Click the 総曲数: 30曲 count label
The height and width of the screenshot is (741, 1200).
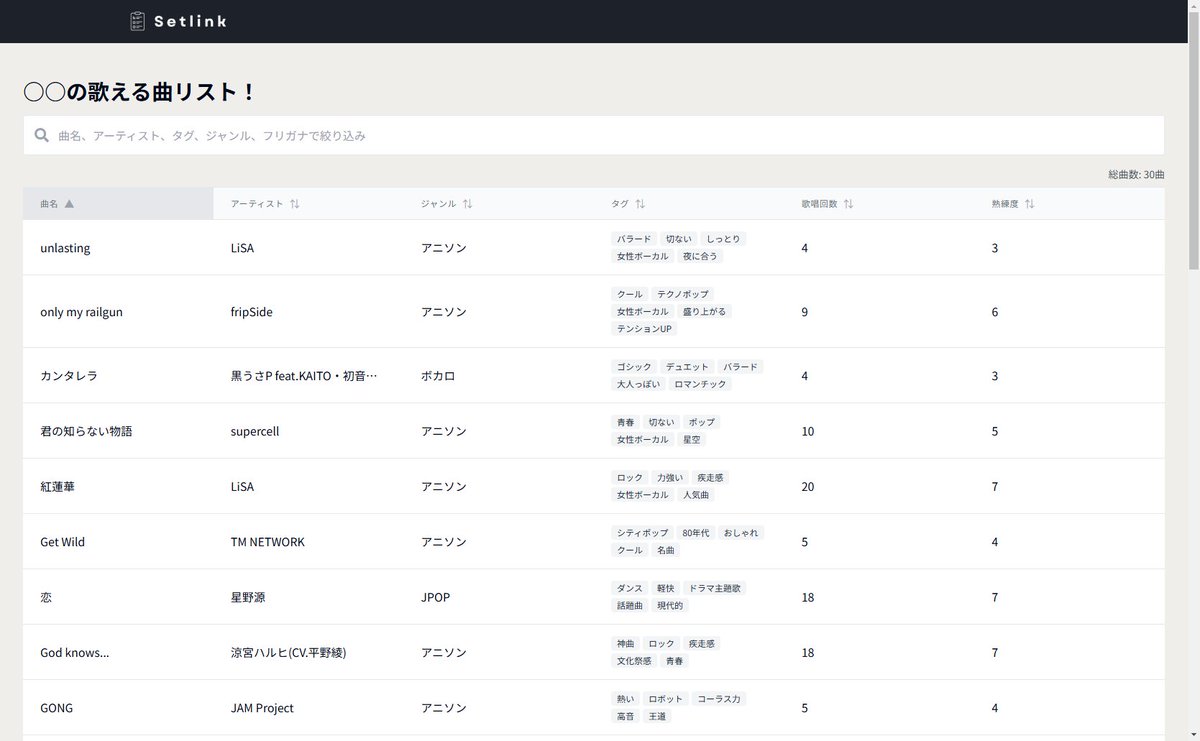[x=1136, y=174]
